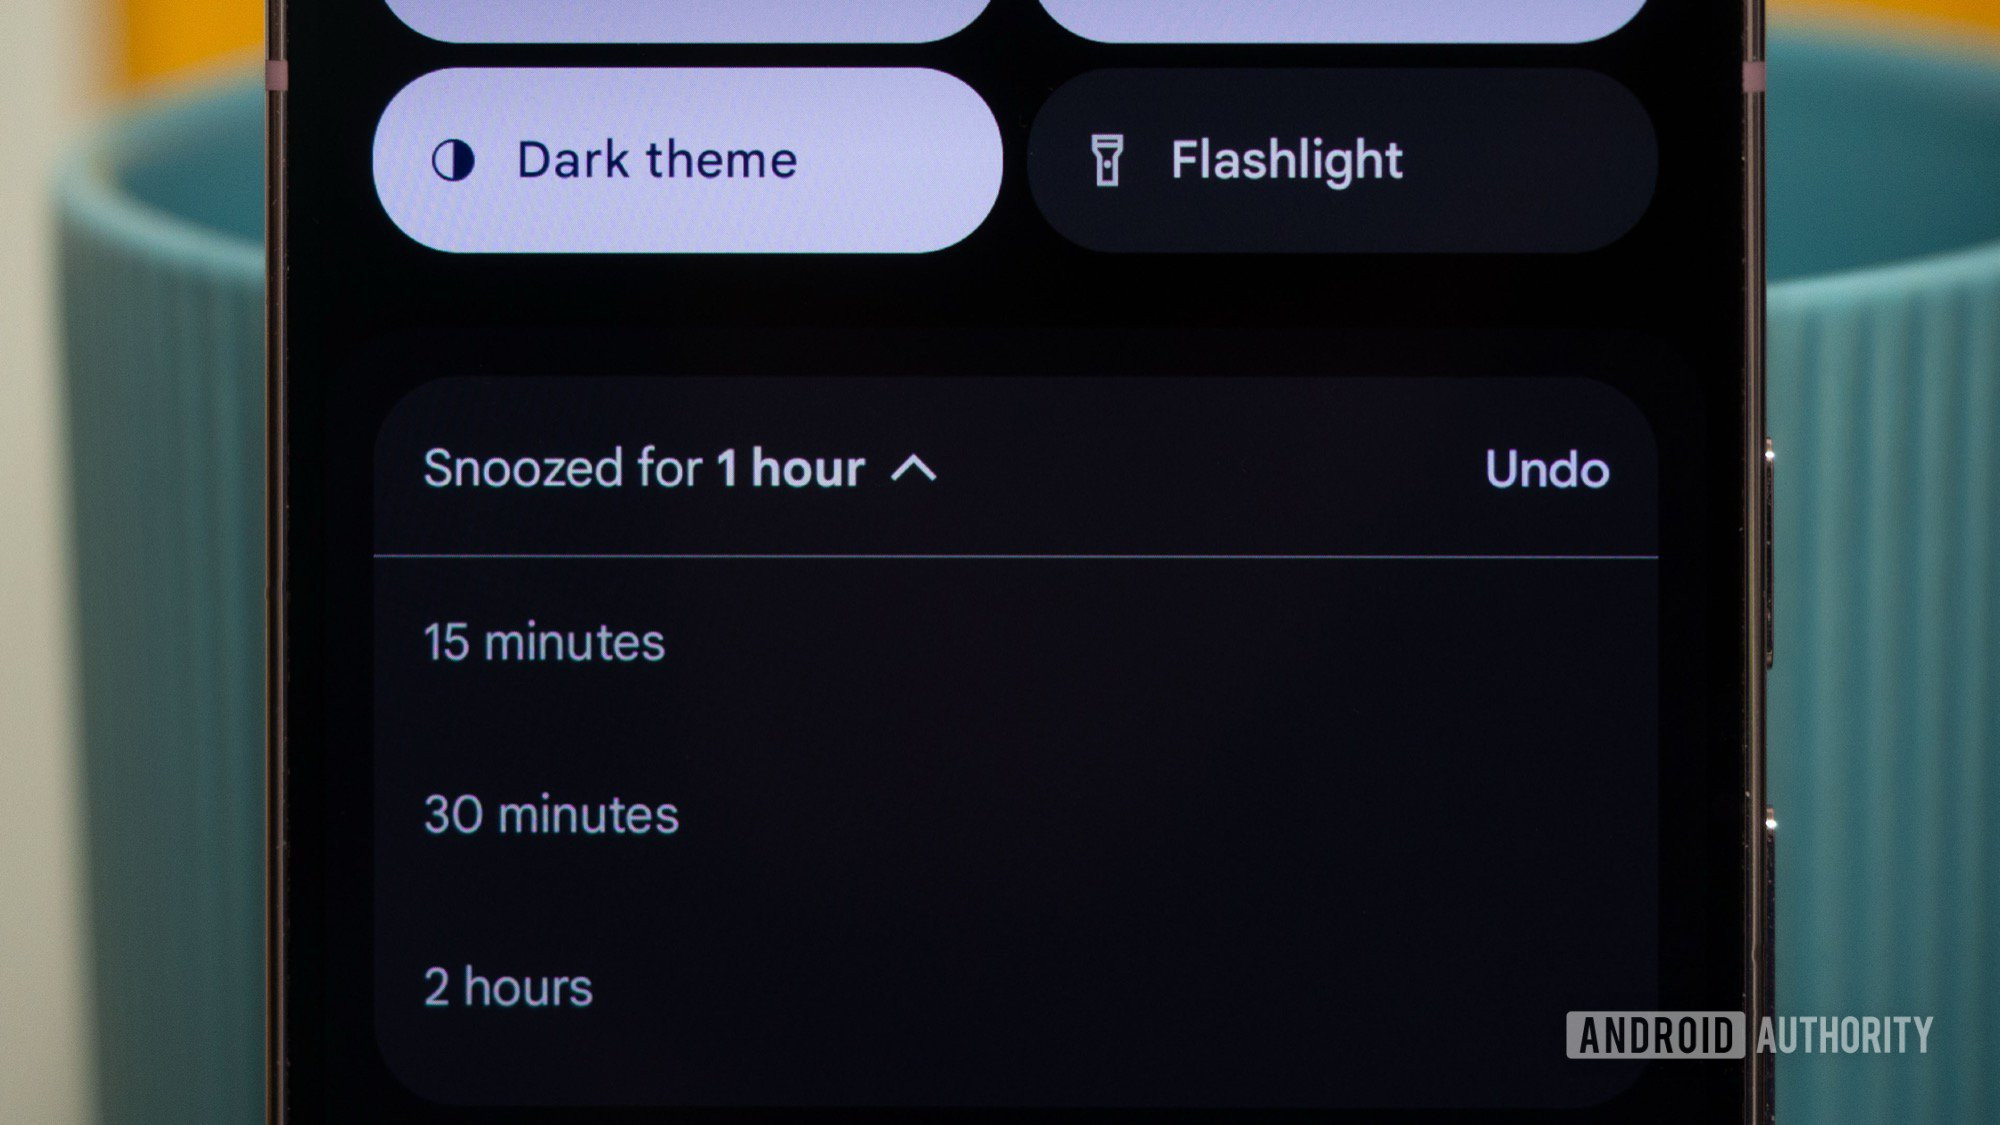Click the boxed ANDROID word in watermark
This screenshot has height=1125, width=2000.
1655,1034
